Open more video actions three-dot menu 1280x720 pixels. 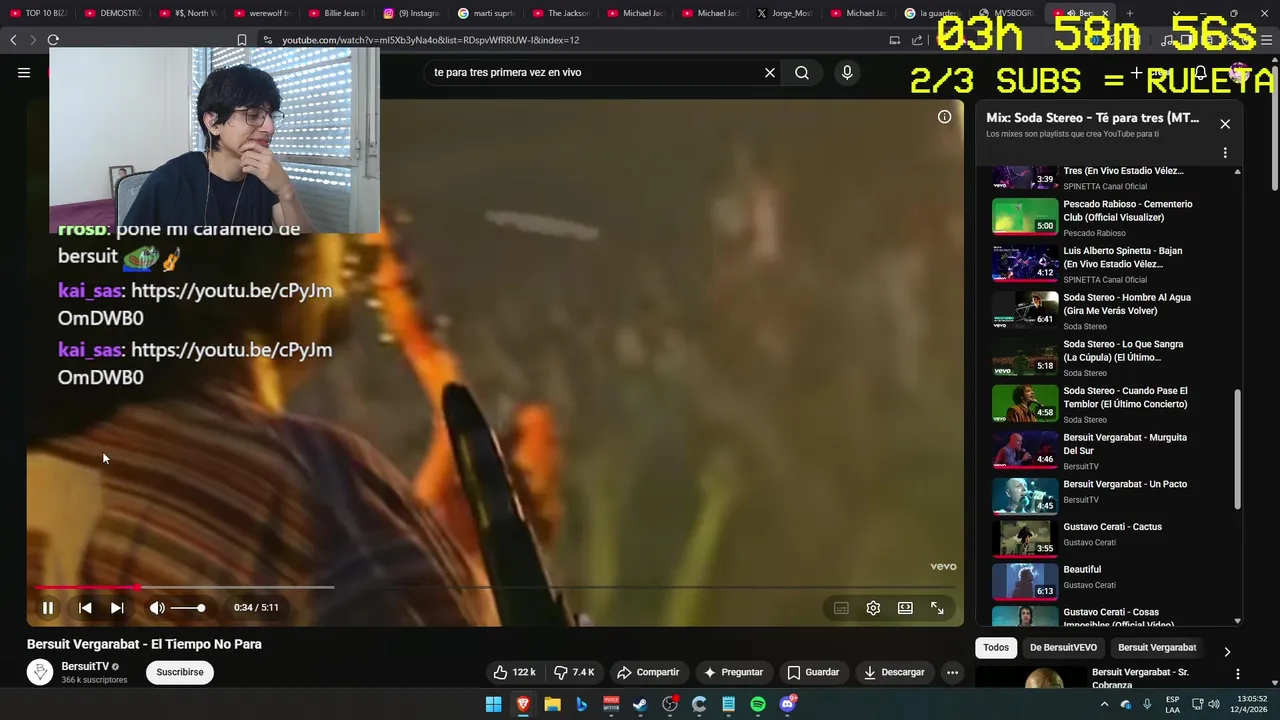pos(952,672)
